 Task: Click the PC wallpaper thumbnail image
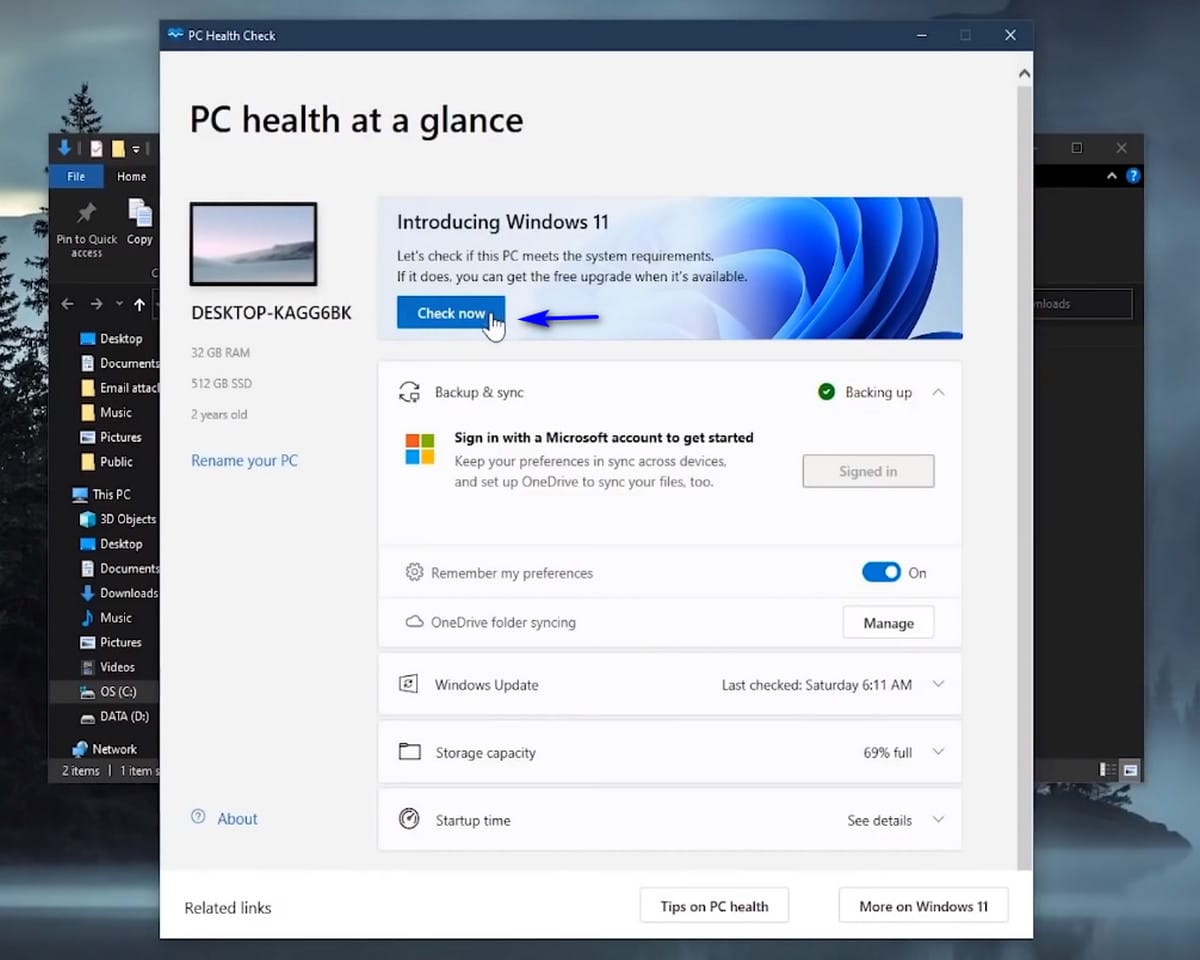[x=254, y=245]
